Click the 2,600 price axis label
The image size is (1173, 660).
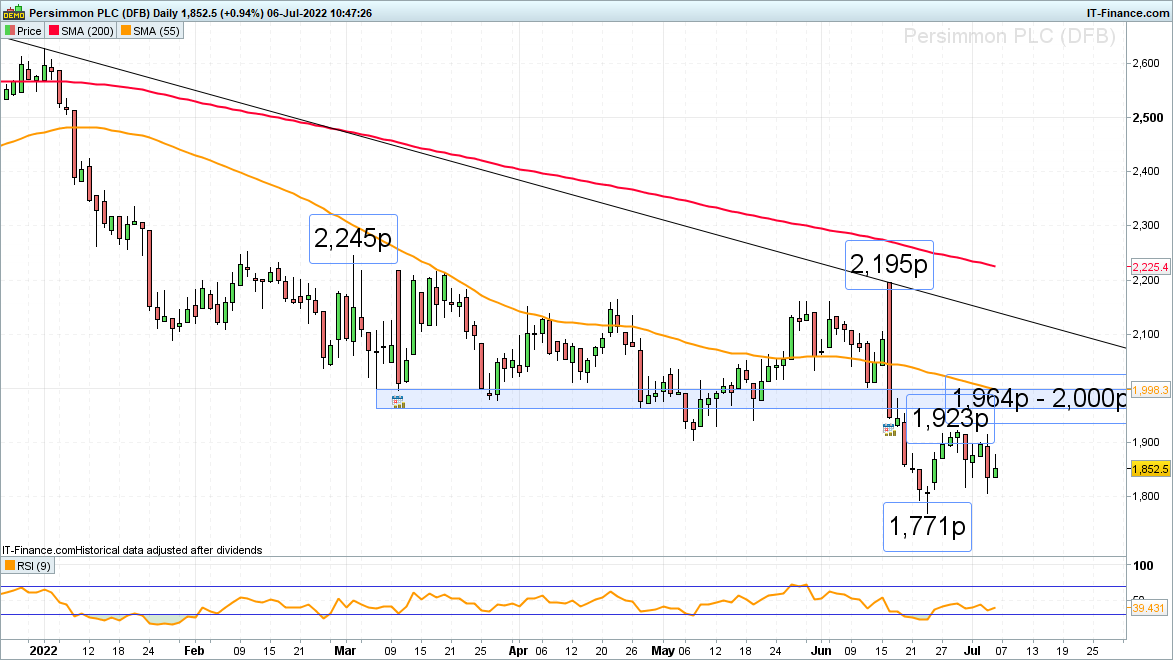point(1146,64)
